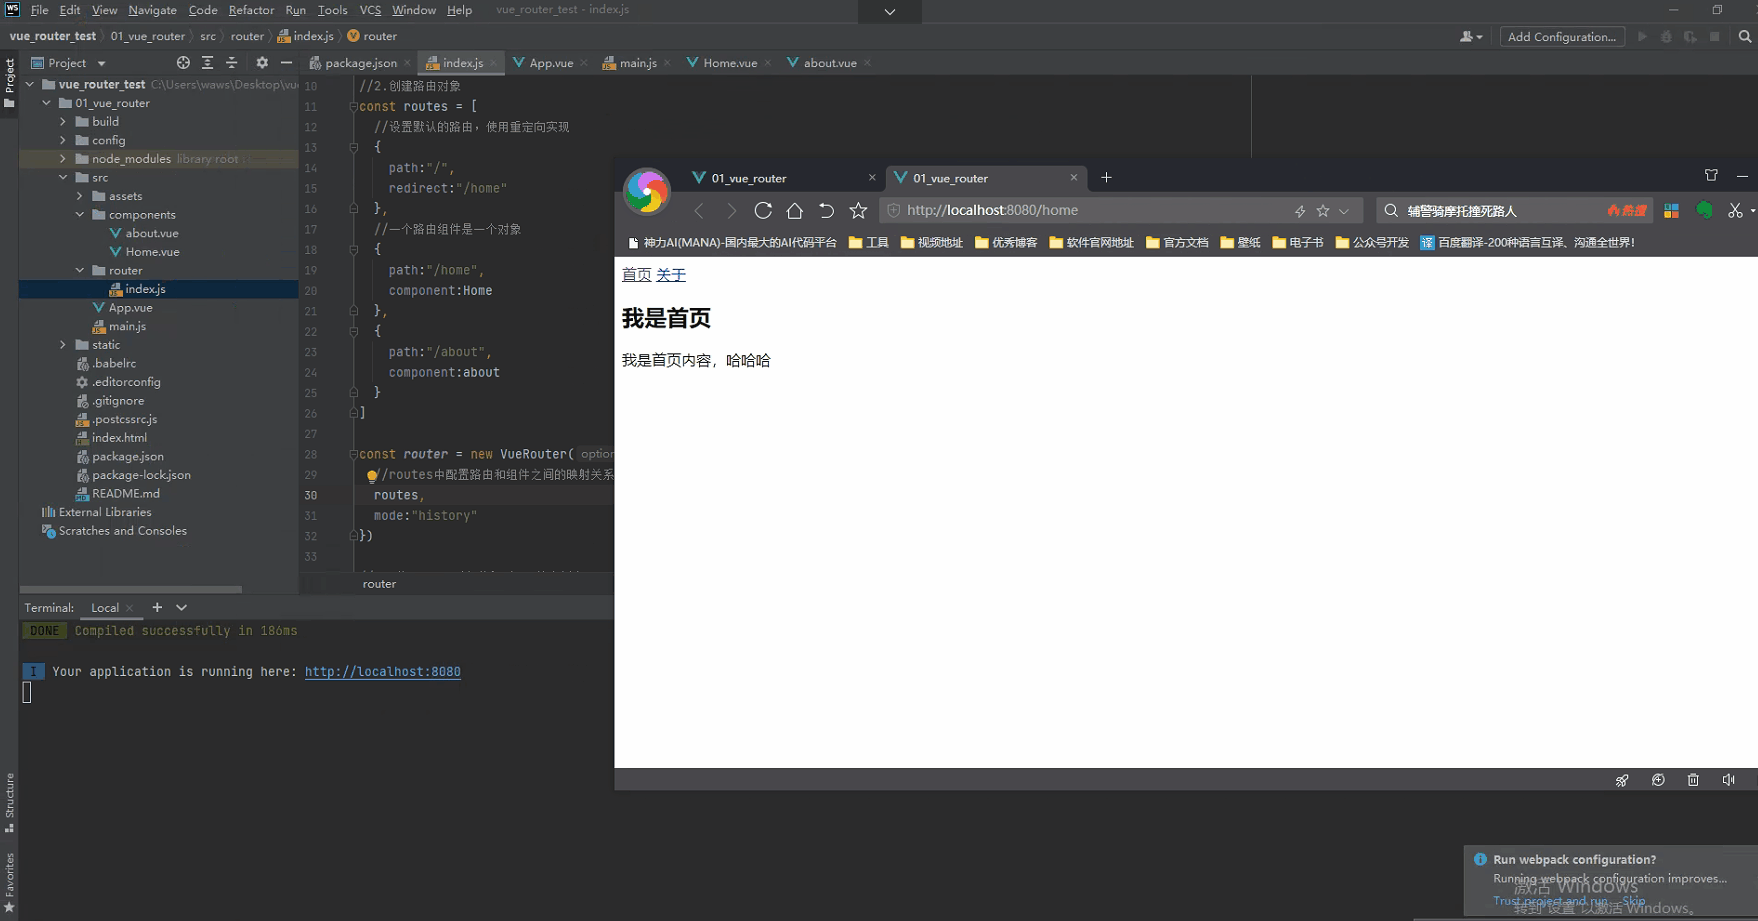Click the 关于 link in the web page
This screenshot has height=921, width=1758.
pos(671,275)
